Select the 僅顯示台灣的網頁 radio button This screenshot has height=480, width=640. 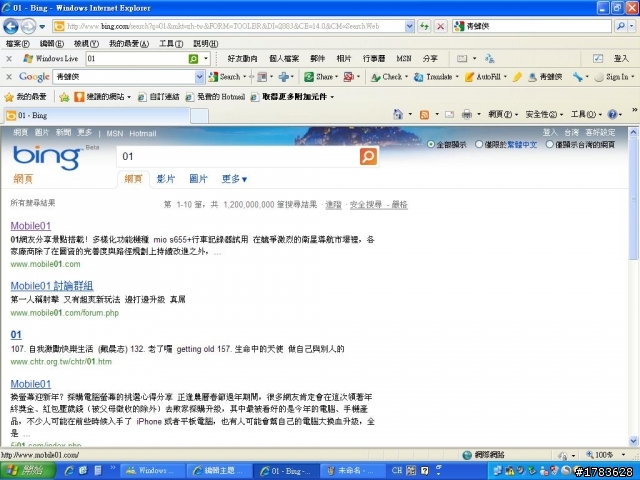pyautogui.click(x=549, y=144)
